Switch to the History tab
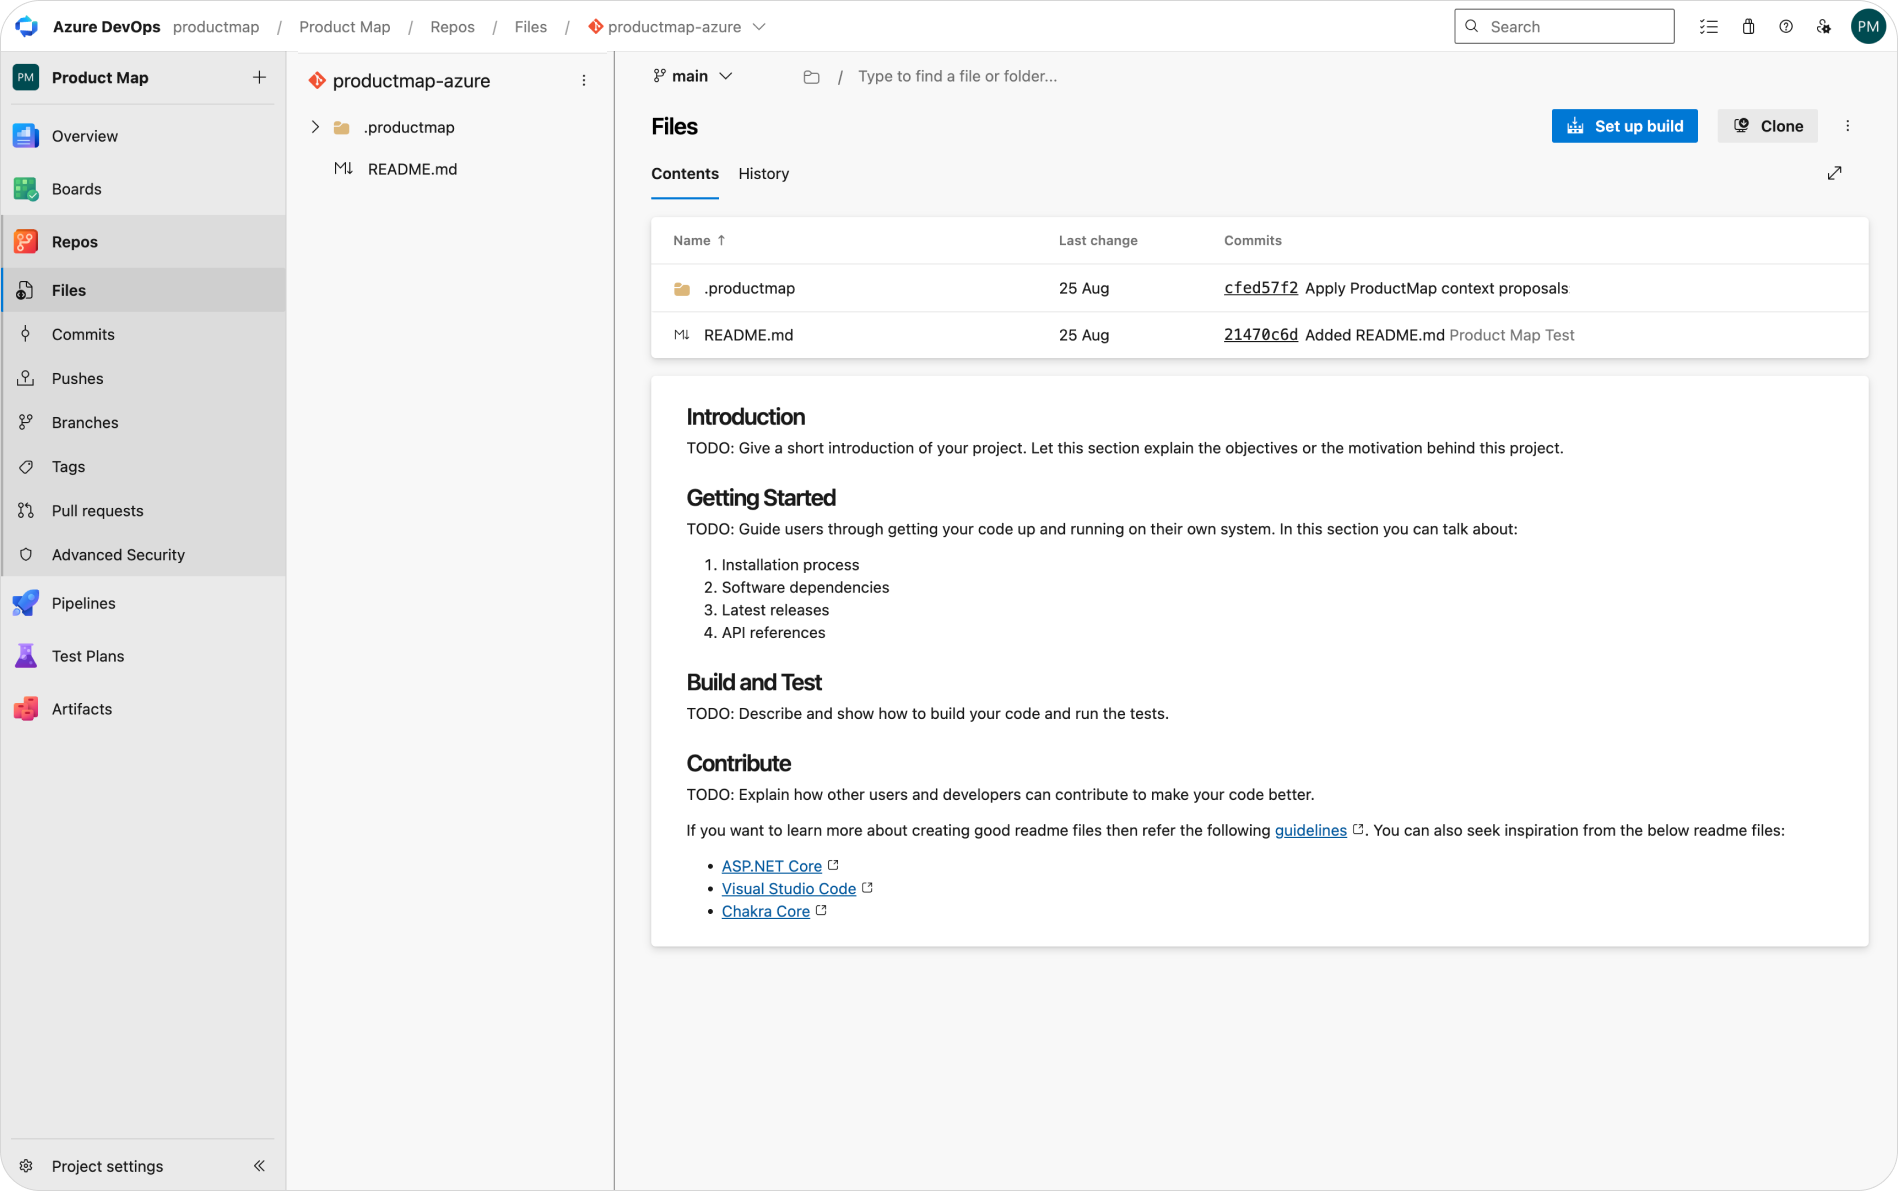Viewport: 1898px width, 1191px height. tap(764, 174)
